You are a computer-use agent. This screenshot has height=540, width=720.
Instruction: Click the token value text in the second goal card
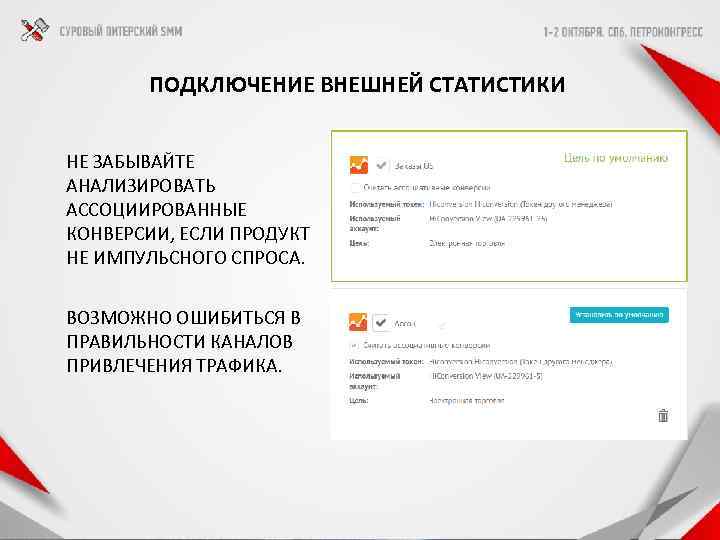coord(521,362)
